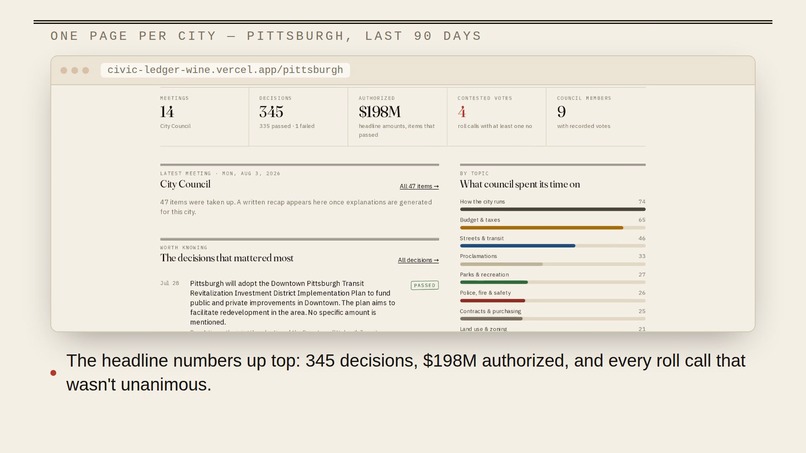This screenshot has height=453, width=806.
Task: Click the 'Streets & transit' blue bar
Action: [x=518, y=246]
